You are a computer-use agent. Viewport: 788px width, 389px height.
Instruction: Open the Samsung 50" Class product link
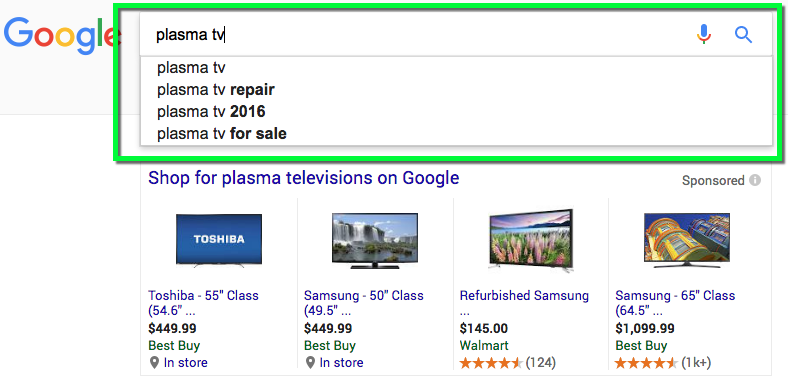tap(363, 303)
